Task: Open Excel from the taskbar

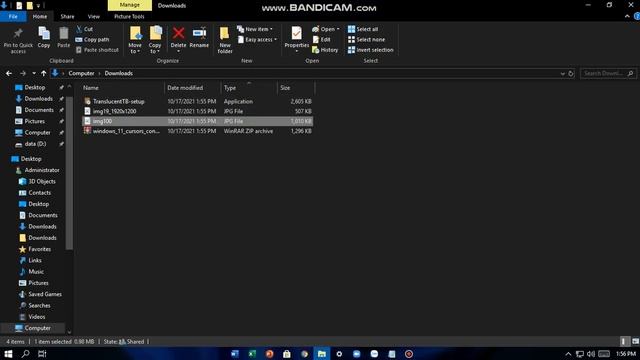Action: click(252, 353)
